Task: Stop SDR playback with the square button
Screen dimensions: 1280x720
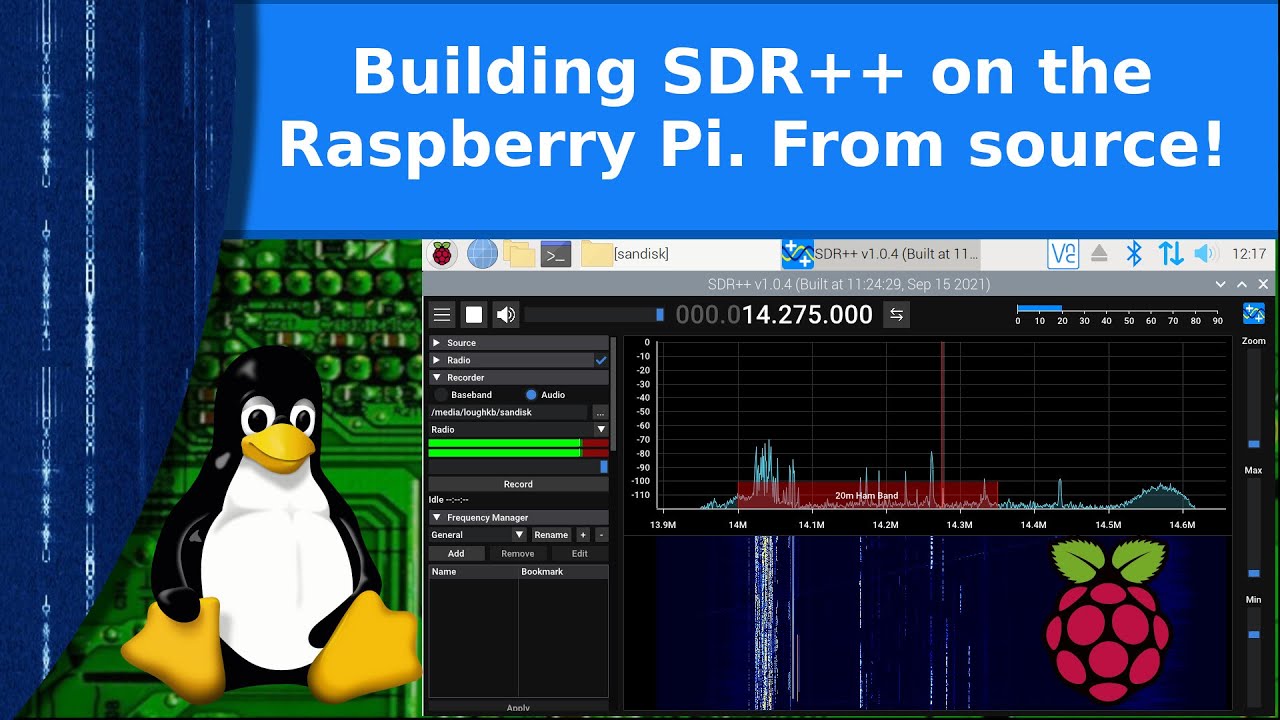Action: [474, 315]
